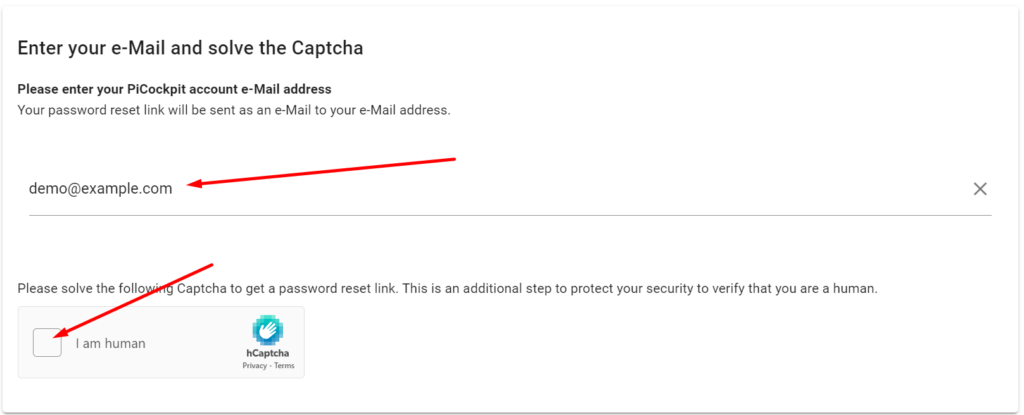Click the 'Please solve the following Captcha' paragraph
The height and width of the screenshot is (415, 1024).
(447, 288)
